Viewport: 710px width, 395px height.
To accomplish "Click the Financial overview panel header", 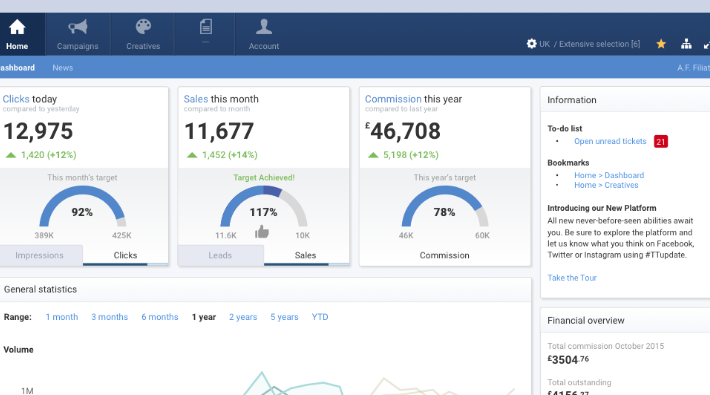I will tap(625, 320).
